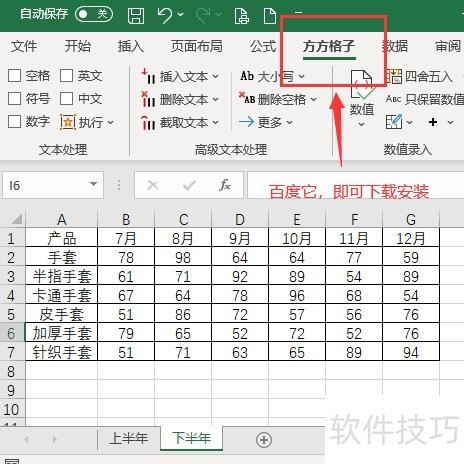This screenshot has width=464, height=464.
Task: Switch to the 方方格子 ribbon tab
Action: pyautogui.click(x=329, y=46)
